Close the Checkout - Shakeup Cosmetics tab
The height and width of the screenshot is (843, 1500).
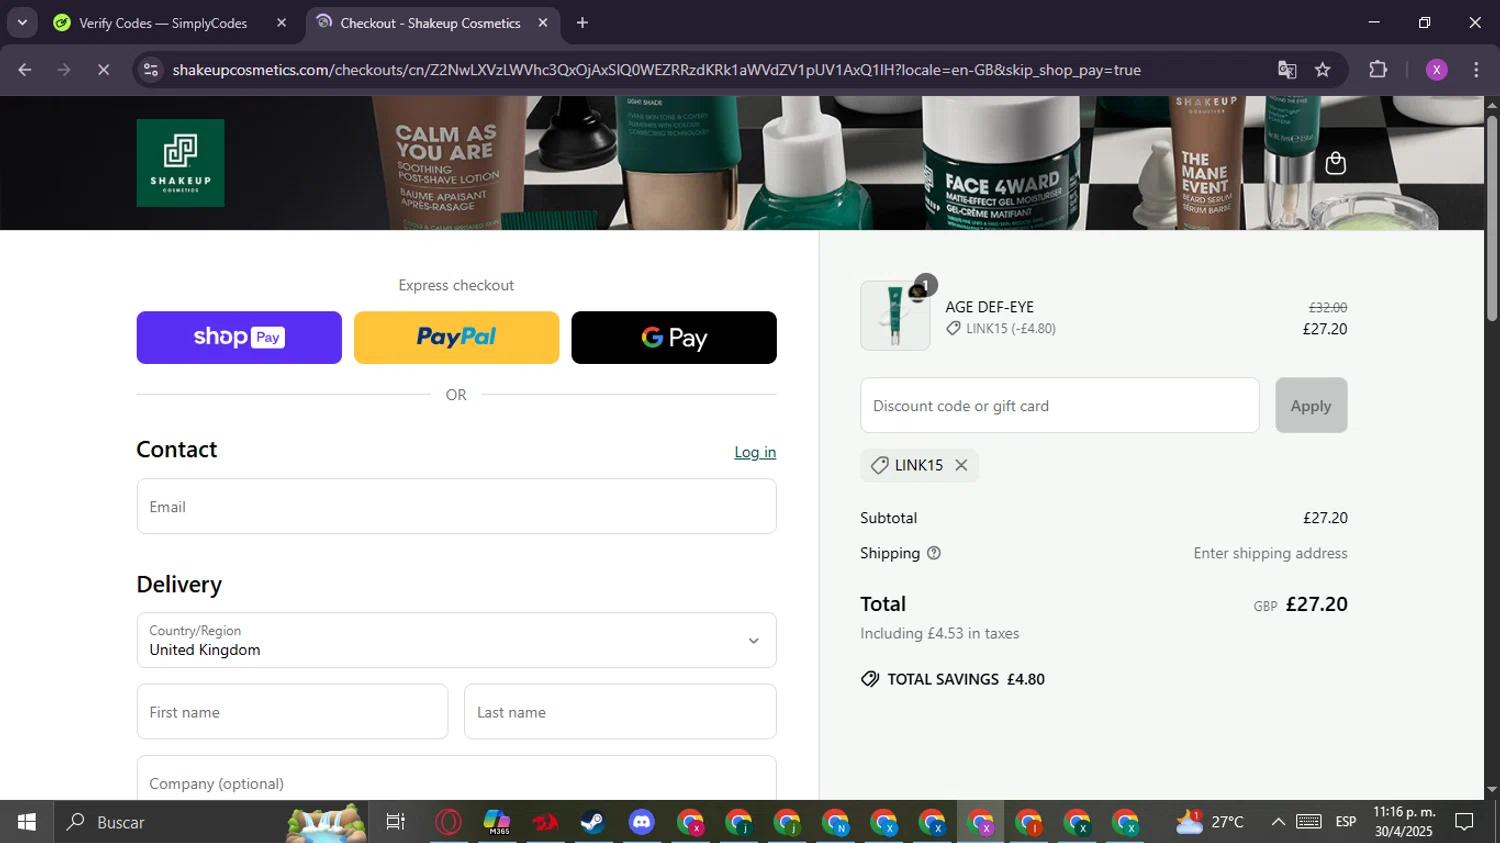point(543,23)
